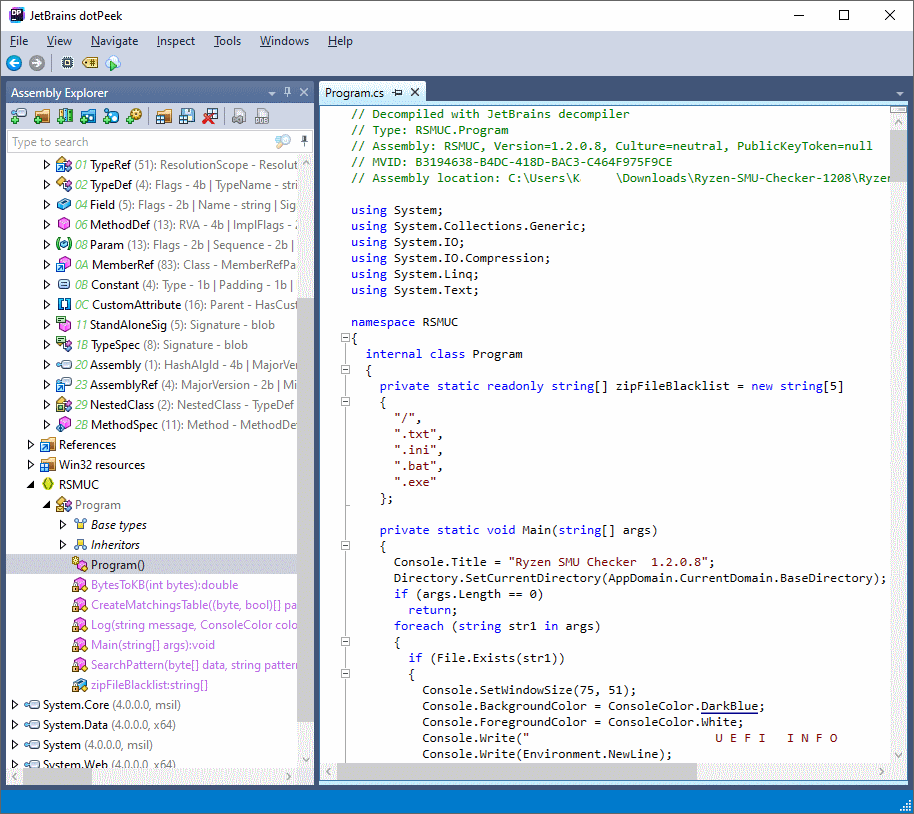The height and width of the screenshot is (814, 914).
Task: Open the Navigate menu
Action: pos(114,41)
